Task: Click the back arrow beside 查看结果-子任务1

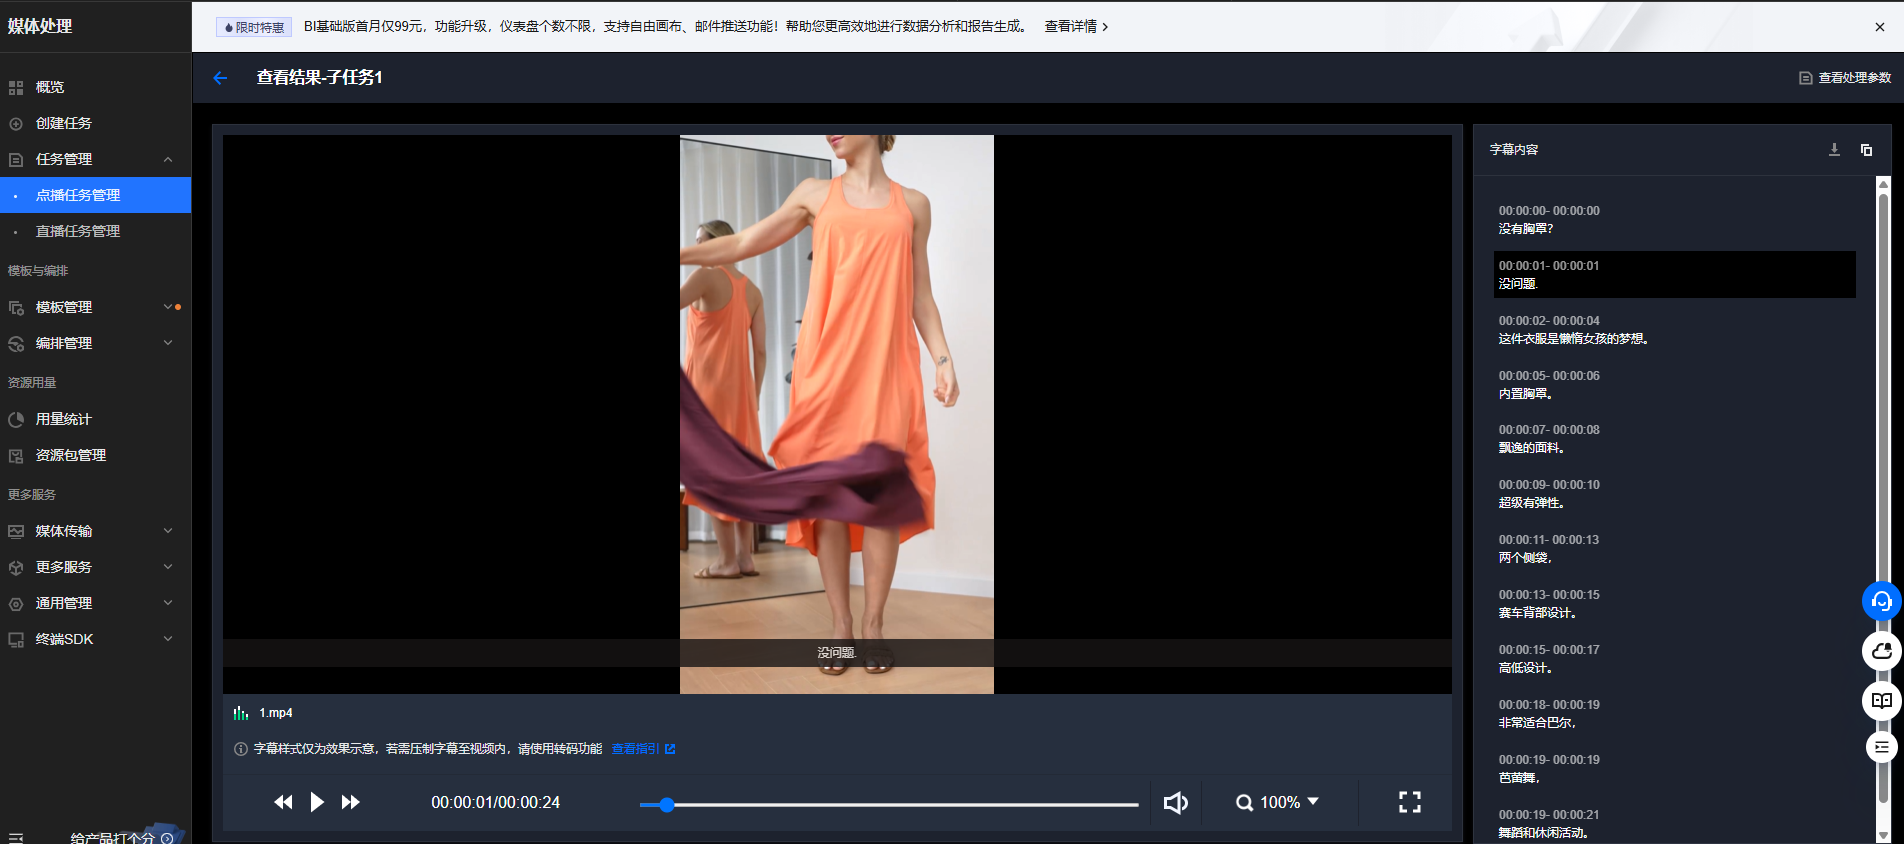Action: [x=220, y=78]
